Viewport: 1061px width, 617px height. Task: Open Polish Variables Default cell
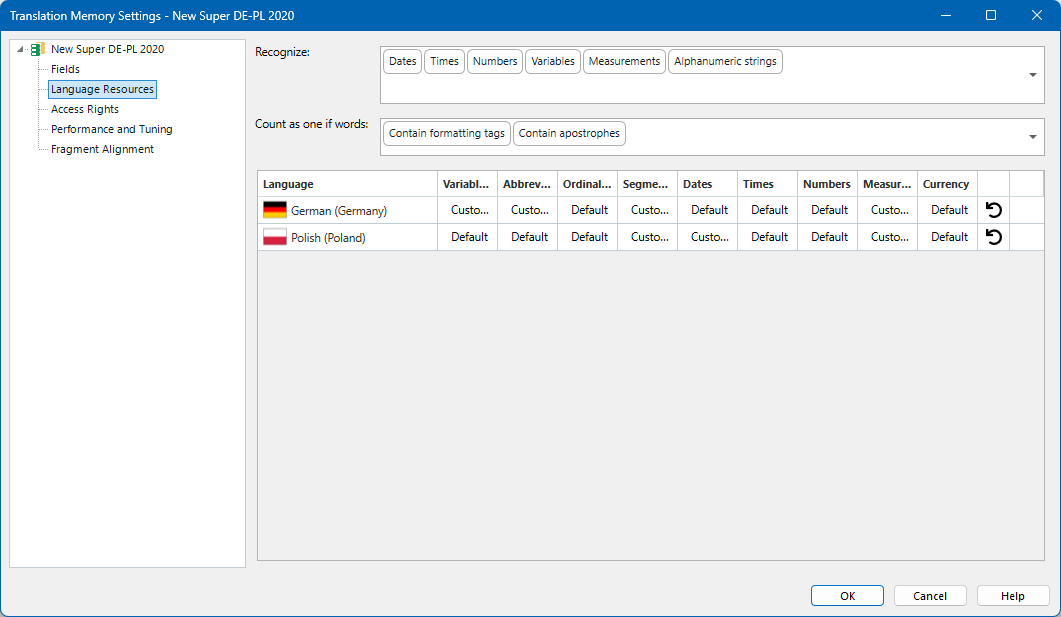[x=468, y=237]
